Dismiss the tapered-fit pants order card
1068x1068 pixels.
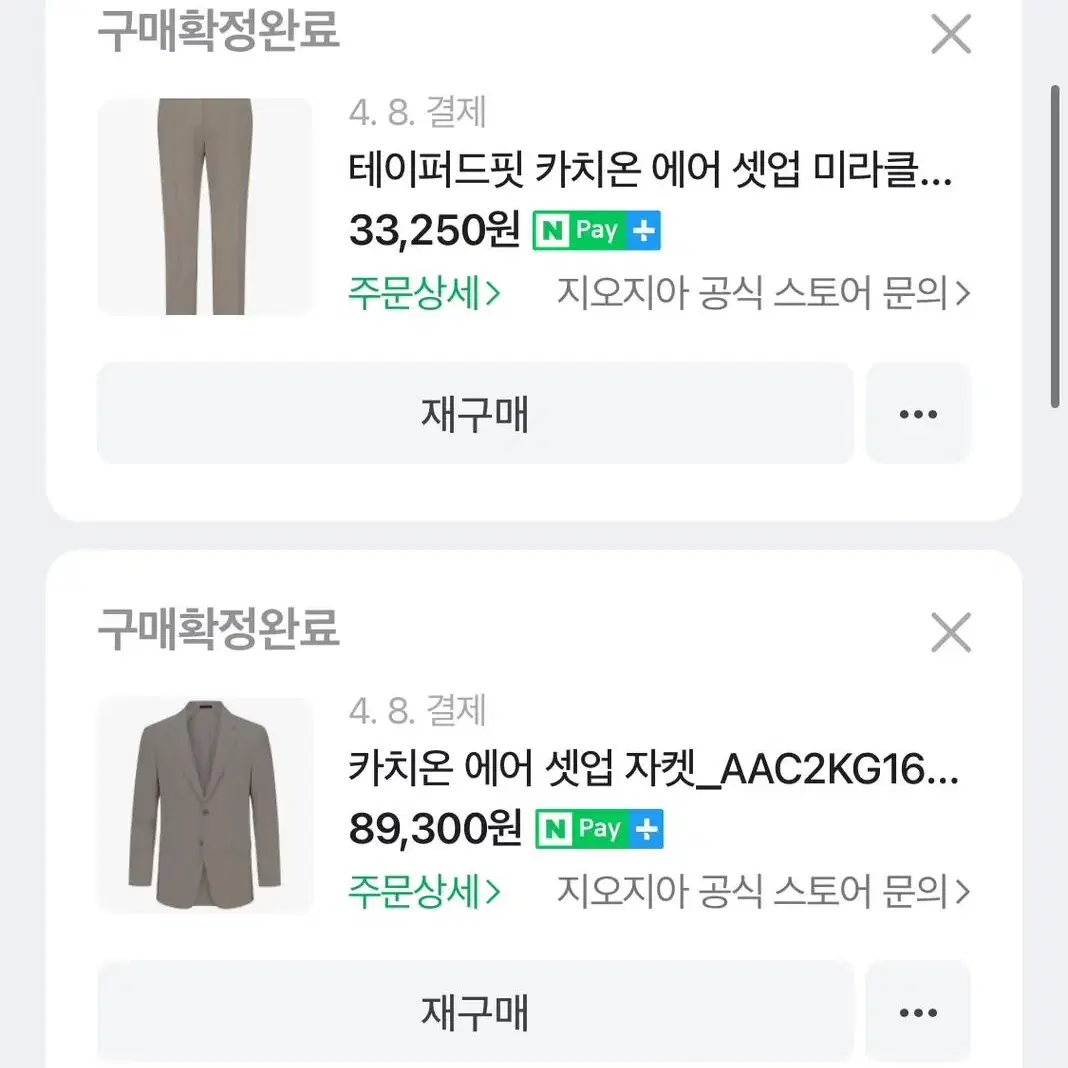951,34
